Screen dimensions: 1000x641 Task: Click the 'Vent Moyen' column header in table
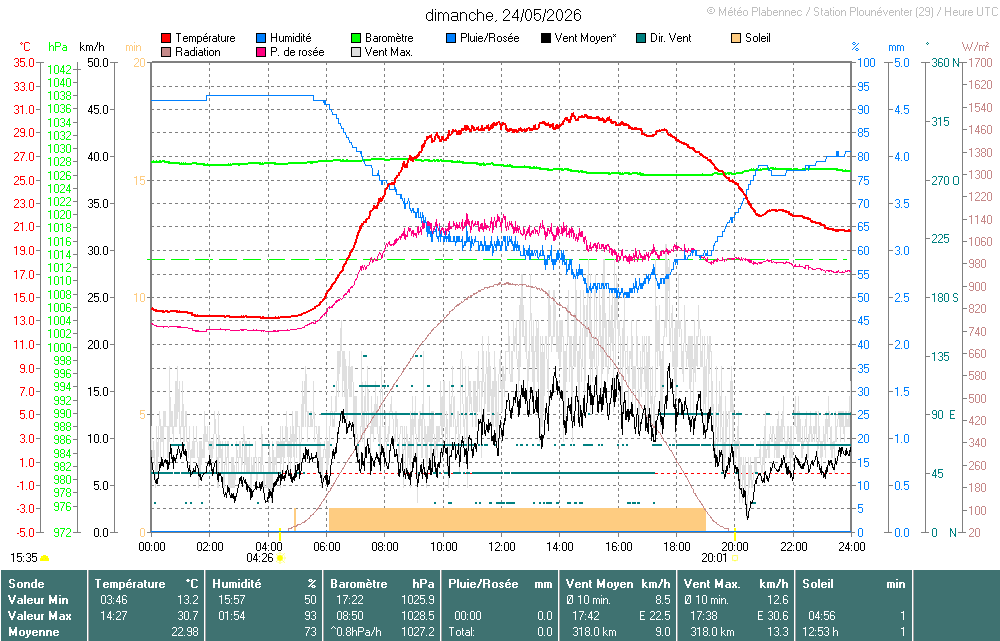[599, 584]
